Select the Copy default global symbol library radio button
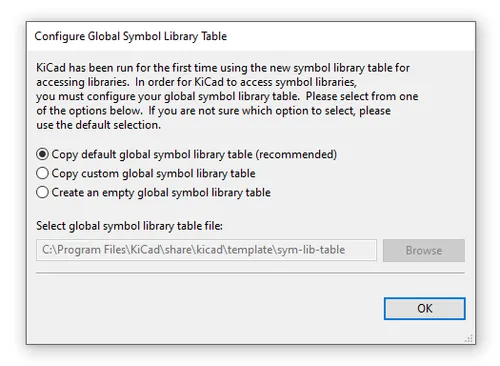The height and width of the screenshot is (366, 500). point(42,154)
